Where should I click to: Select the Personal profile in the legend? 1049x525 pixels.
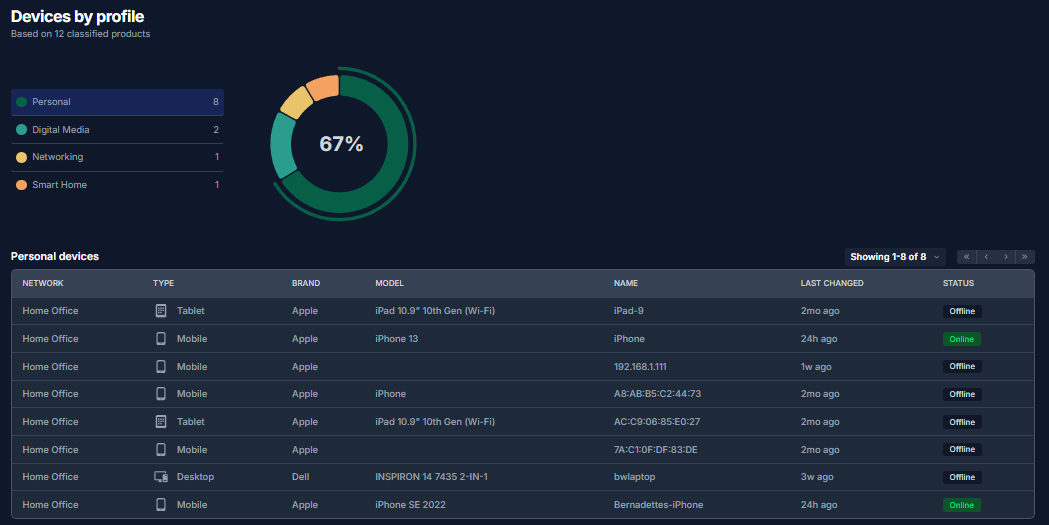(117, 102)
